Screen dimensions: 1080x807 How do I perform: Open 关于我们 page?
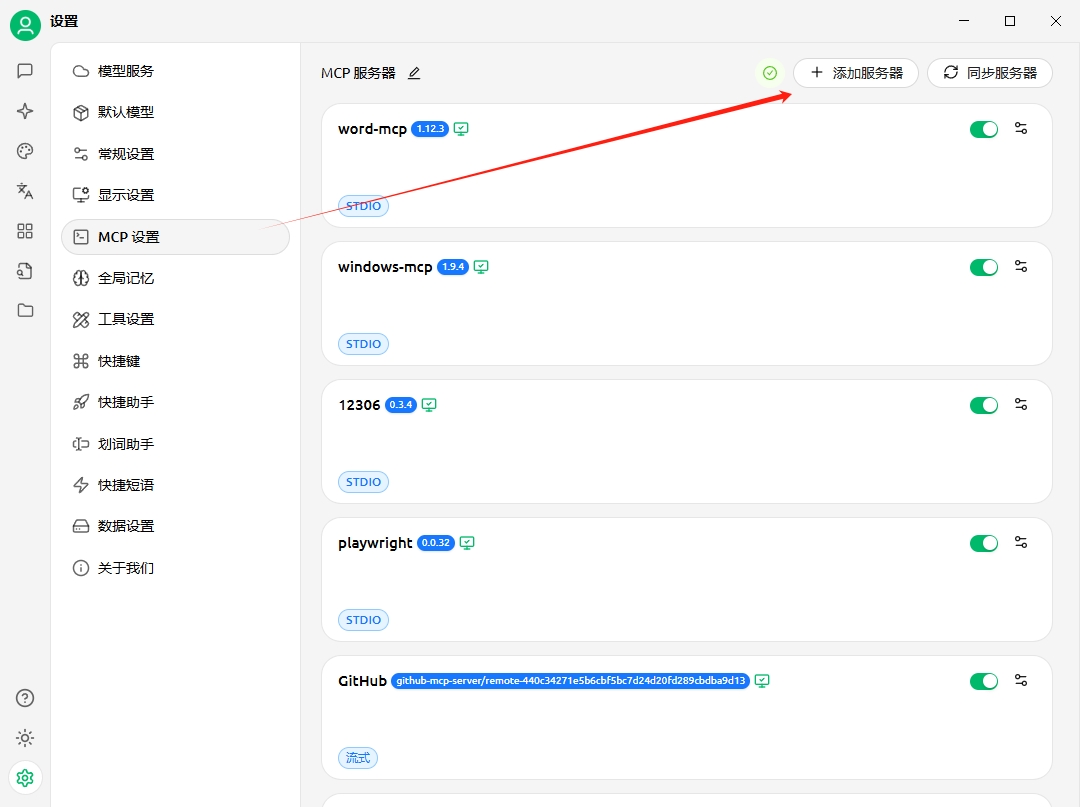176,568
